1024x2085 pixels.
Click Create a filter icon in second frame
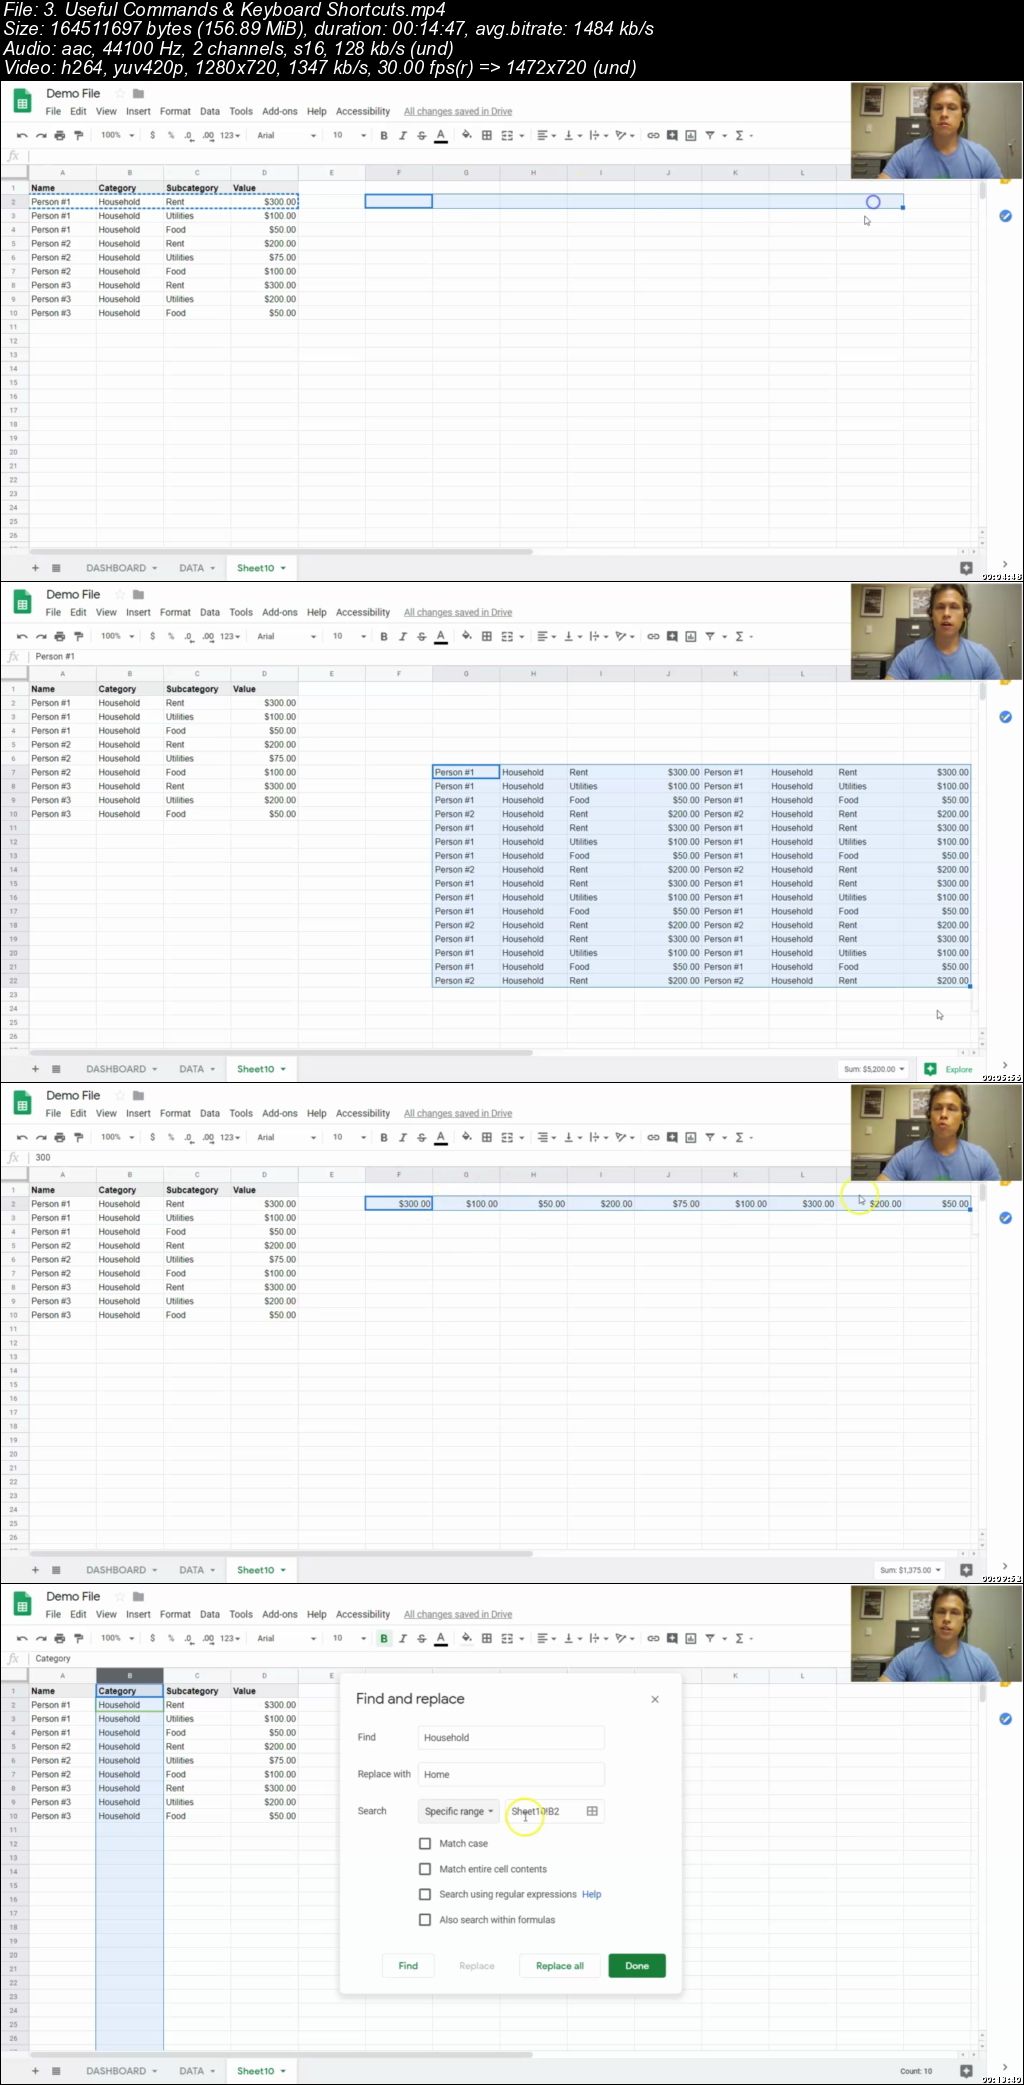click(709, 637)
